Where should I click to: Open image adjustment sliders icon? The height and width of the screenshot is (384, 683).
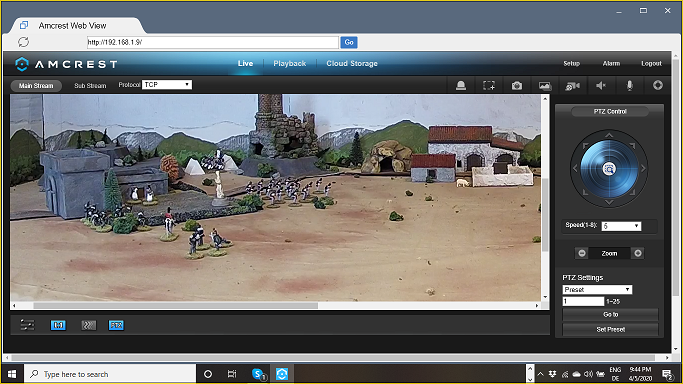pyautogui.click(x=27, y=325)
